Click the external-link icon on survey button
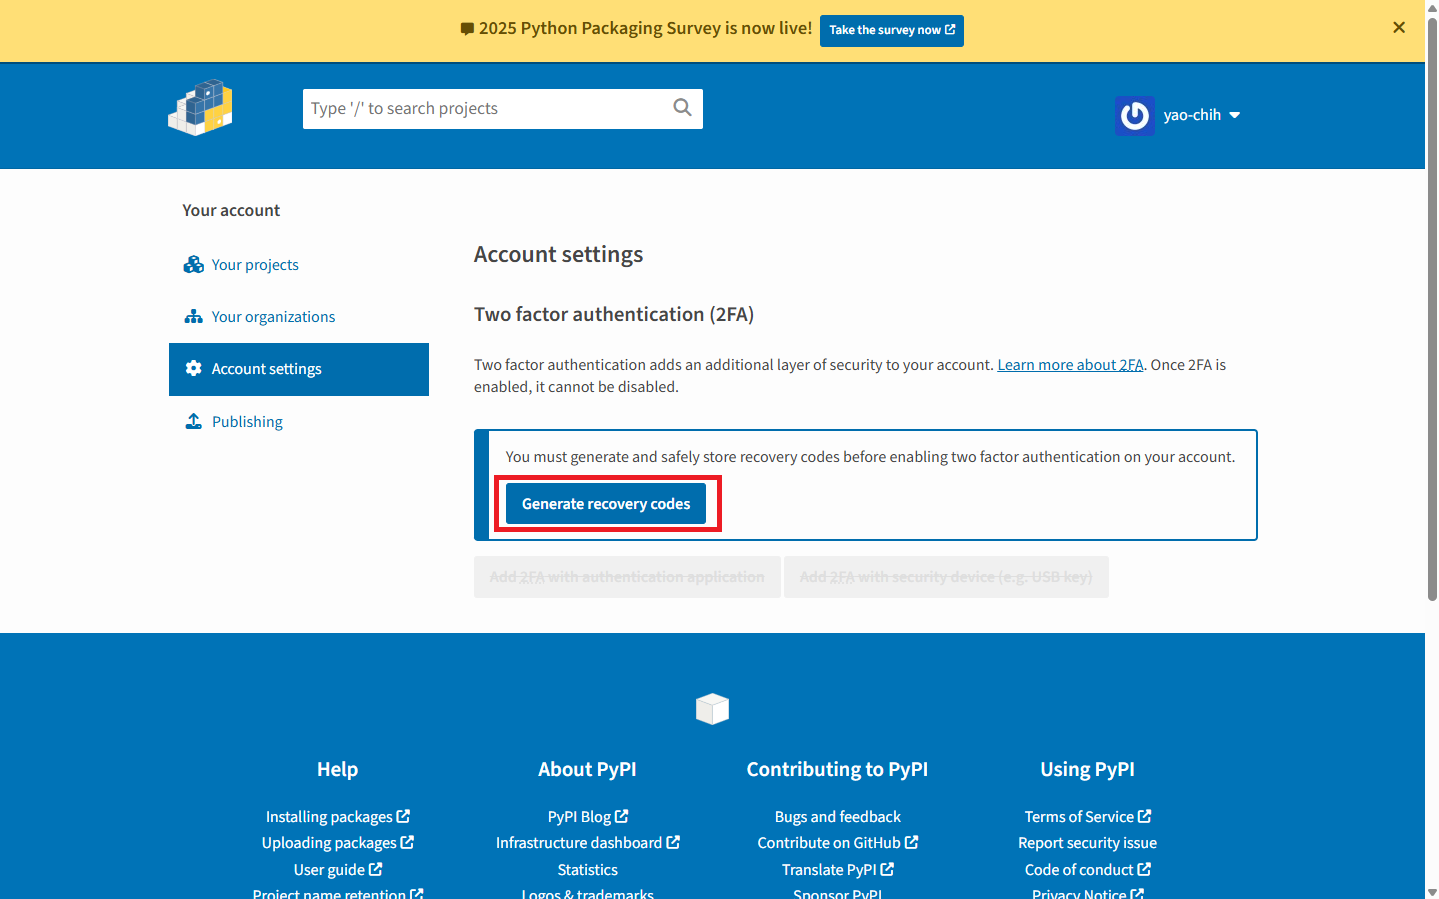Image resolution: width=1439 pixels, height=899 pixels. [950, 30]
